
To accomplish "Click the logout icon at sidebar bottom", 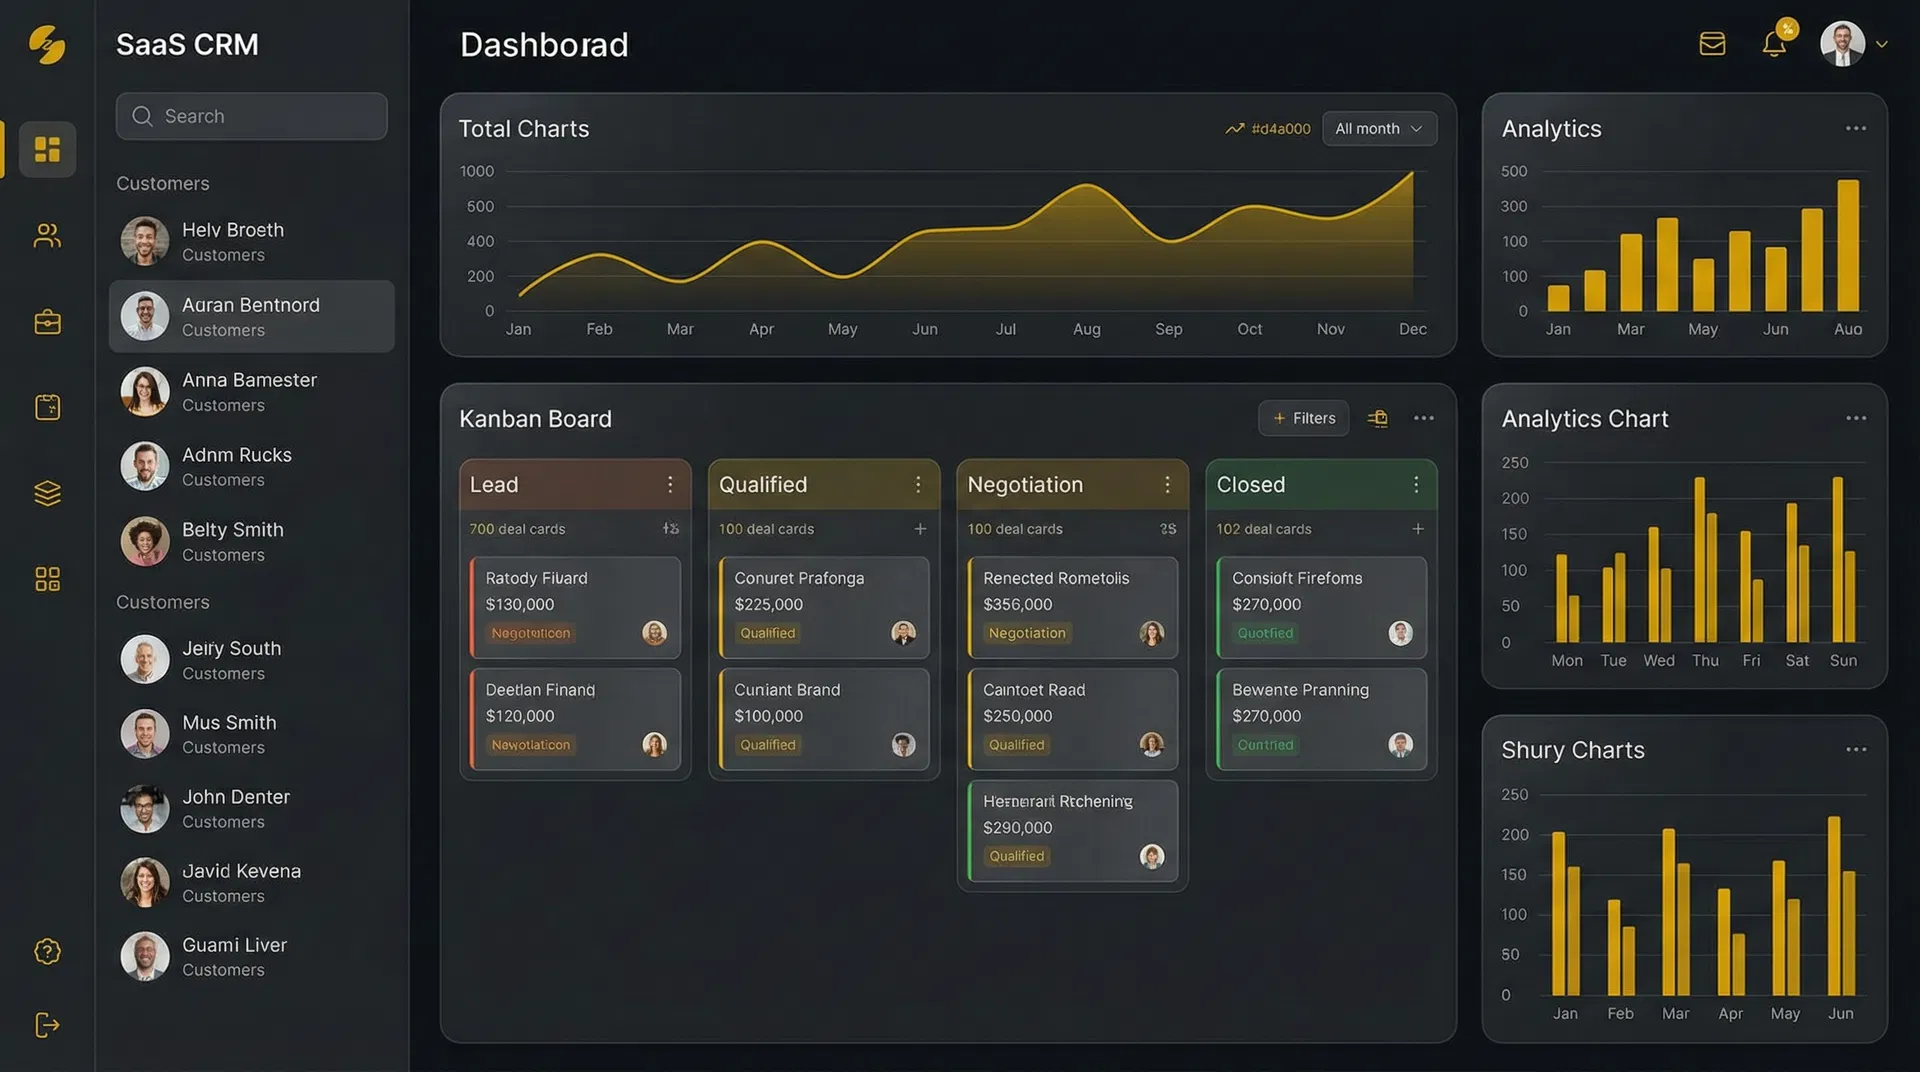I will 47,1025.
